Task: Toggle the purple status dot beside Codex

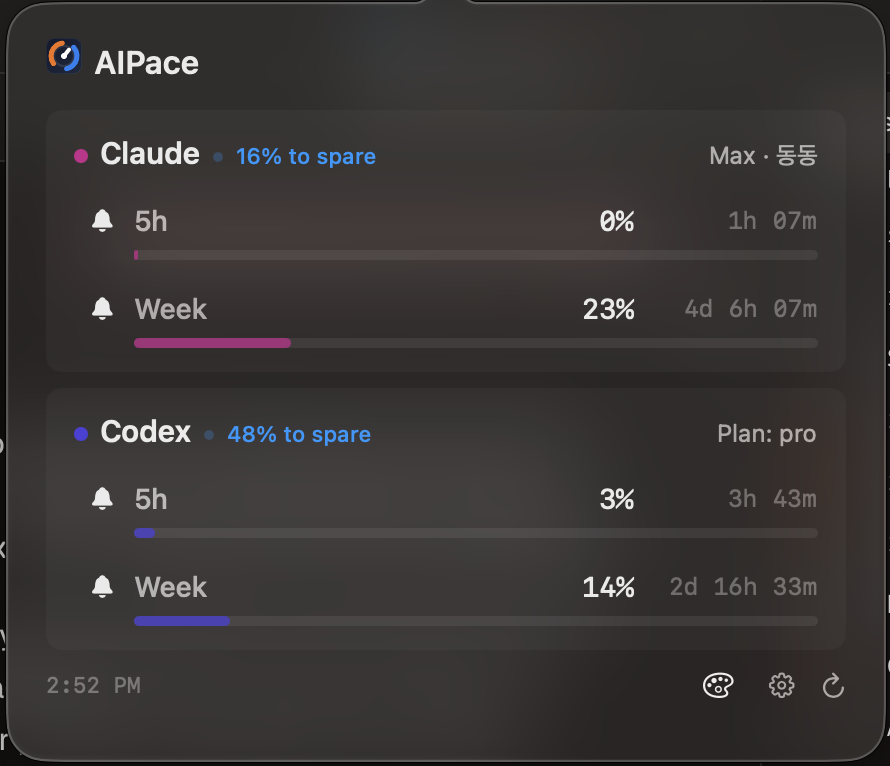Action: click(79, 432)
